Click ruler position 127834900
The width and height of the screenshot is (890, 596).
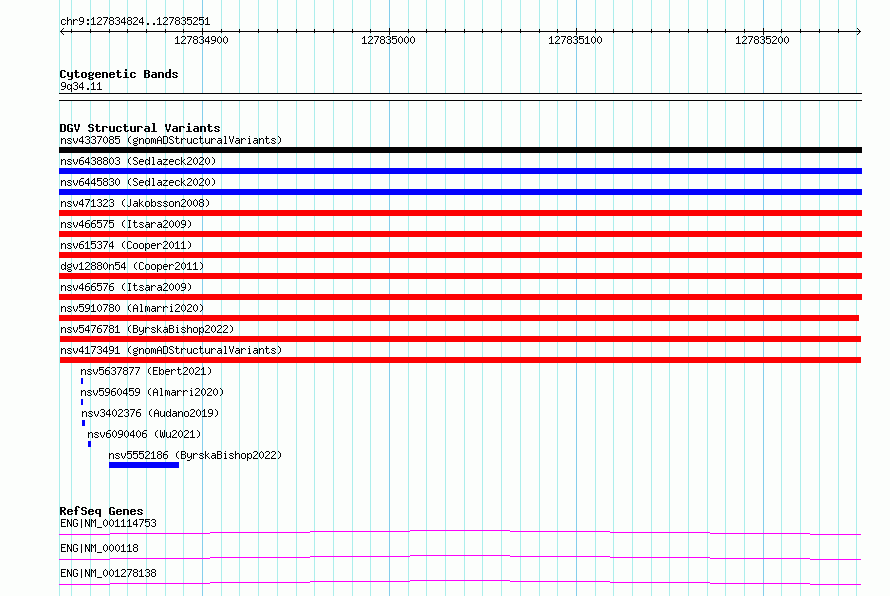pos(201,40)
